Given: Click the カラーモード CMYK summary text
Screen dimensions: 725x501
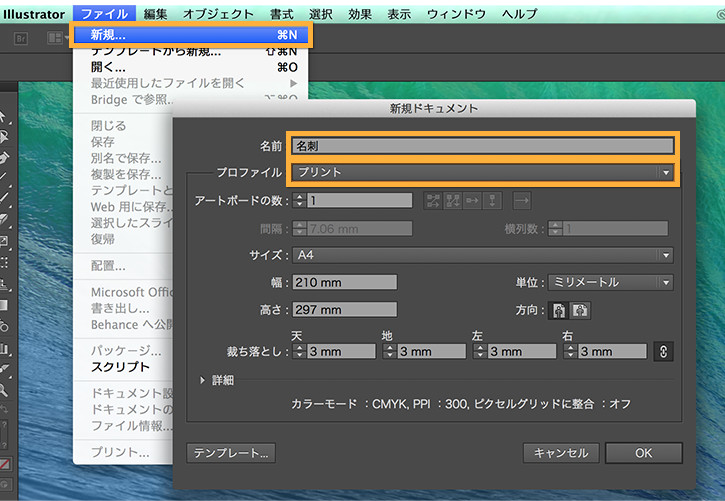Looking at the screenshot, I should click(x=461, y=404).
